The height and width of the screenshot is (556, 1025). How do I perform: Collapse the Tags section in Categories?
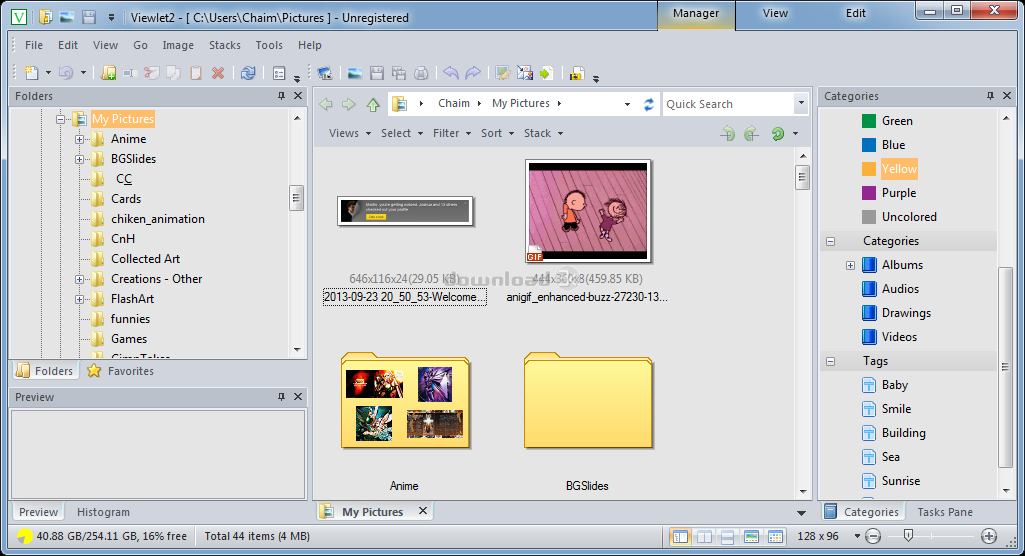pos(830,361)
